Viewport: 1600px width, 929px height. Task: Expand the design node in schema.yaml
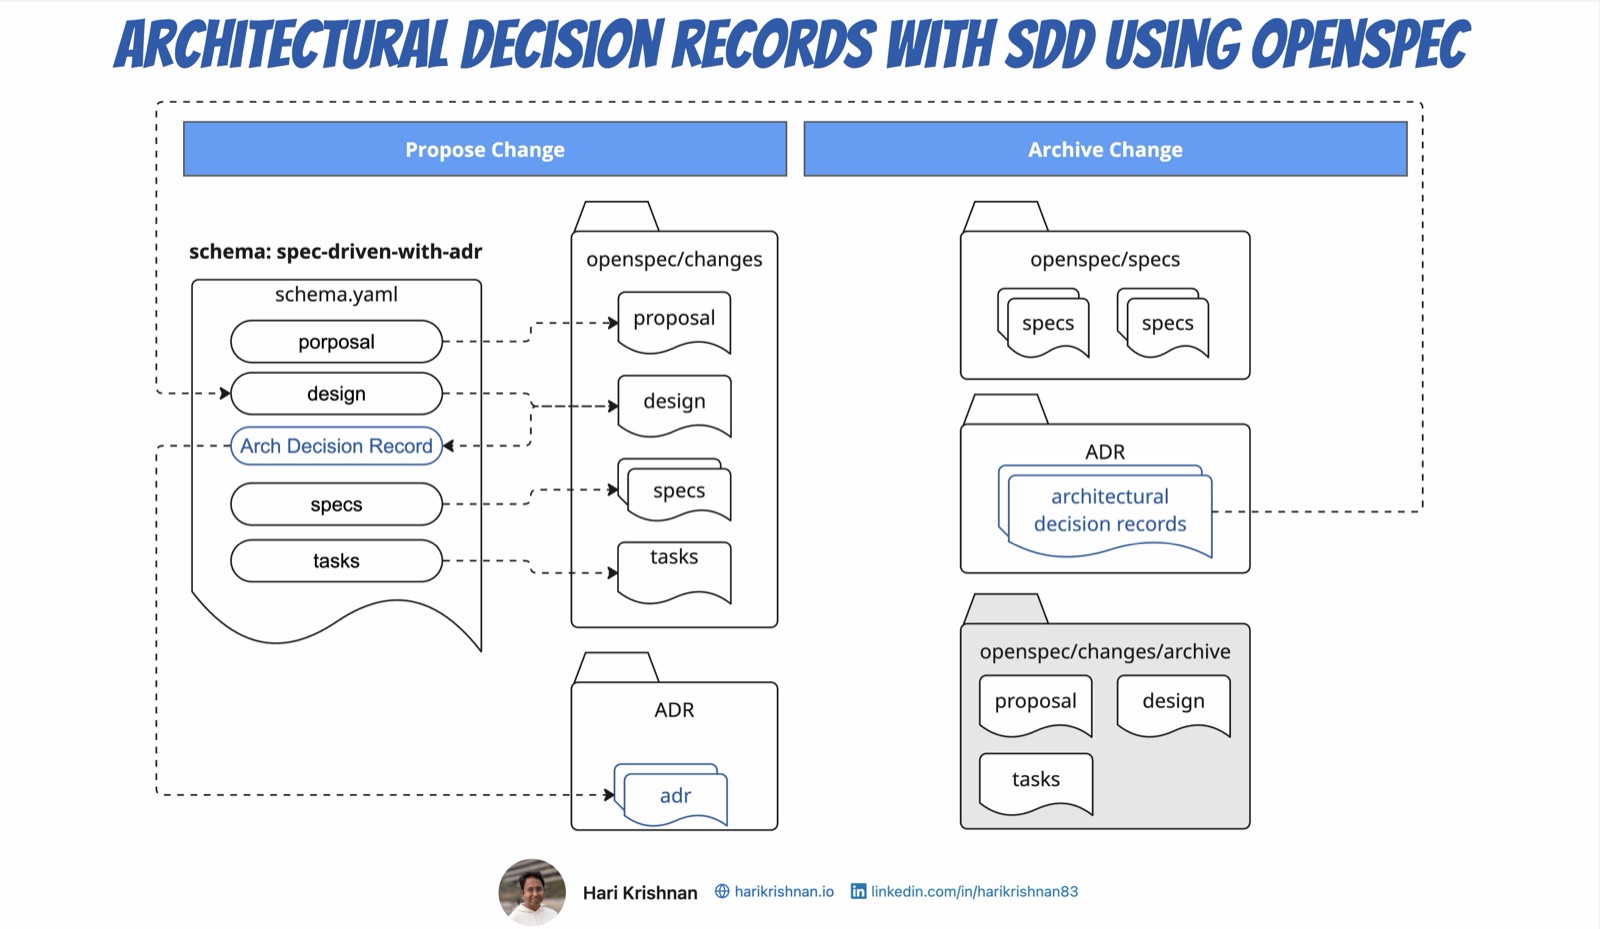335,393
